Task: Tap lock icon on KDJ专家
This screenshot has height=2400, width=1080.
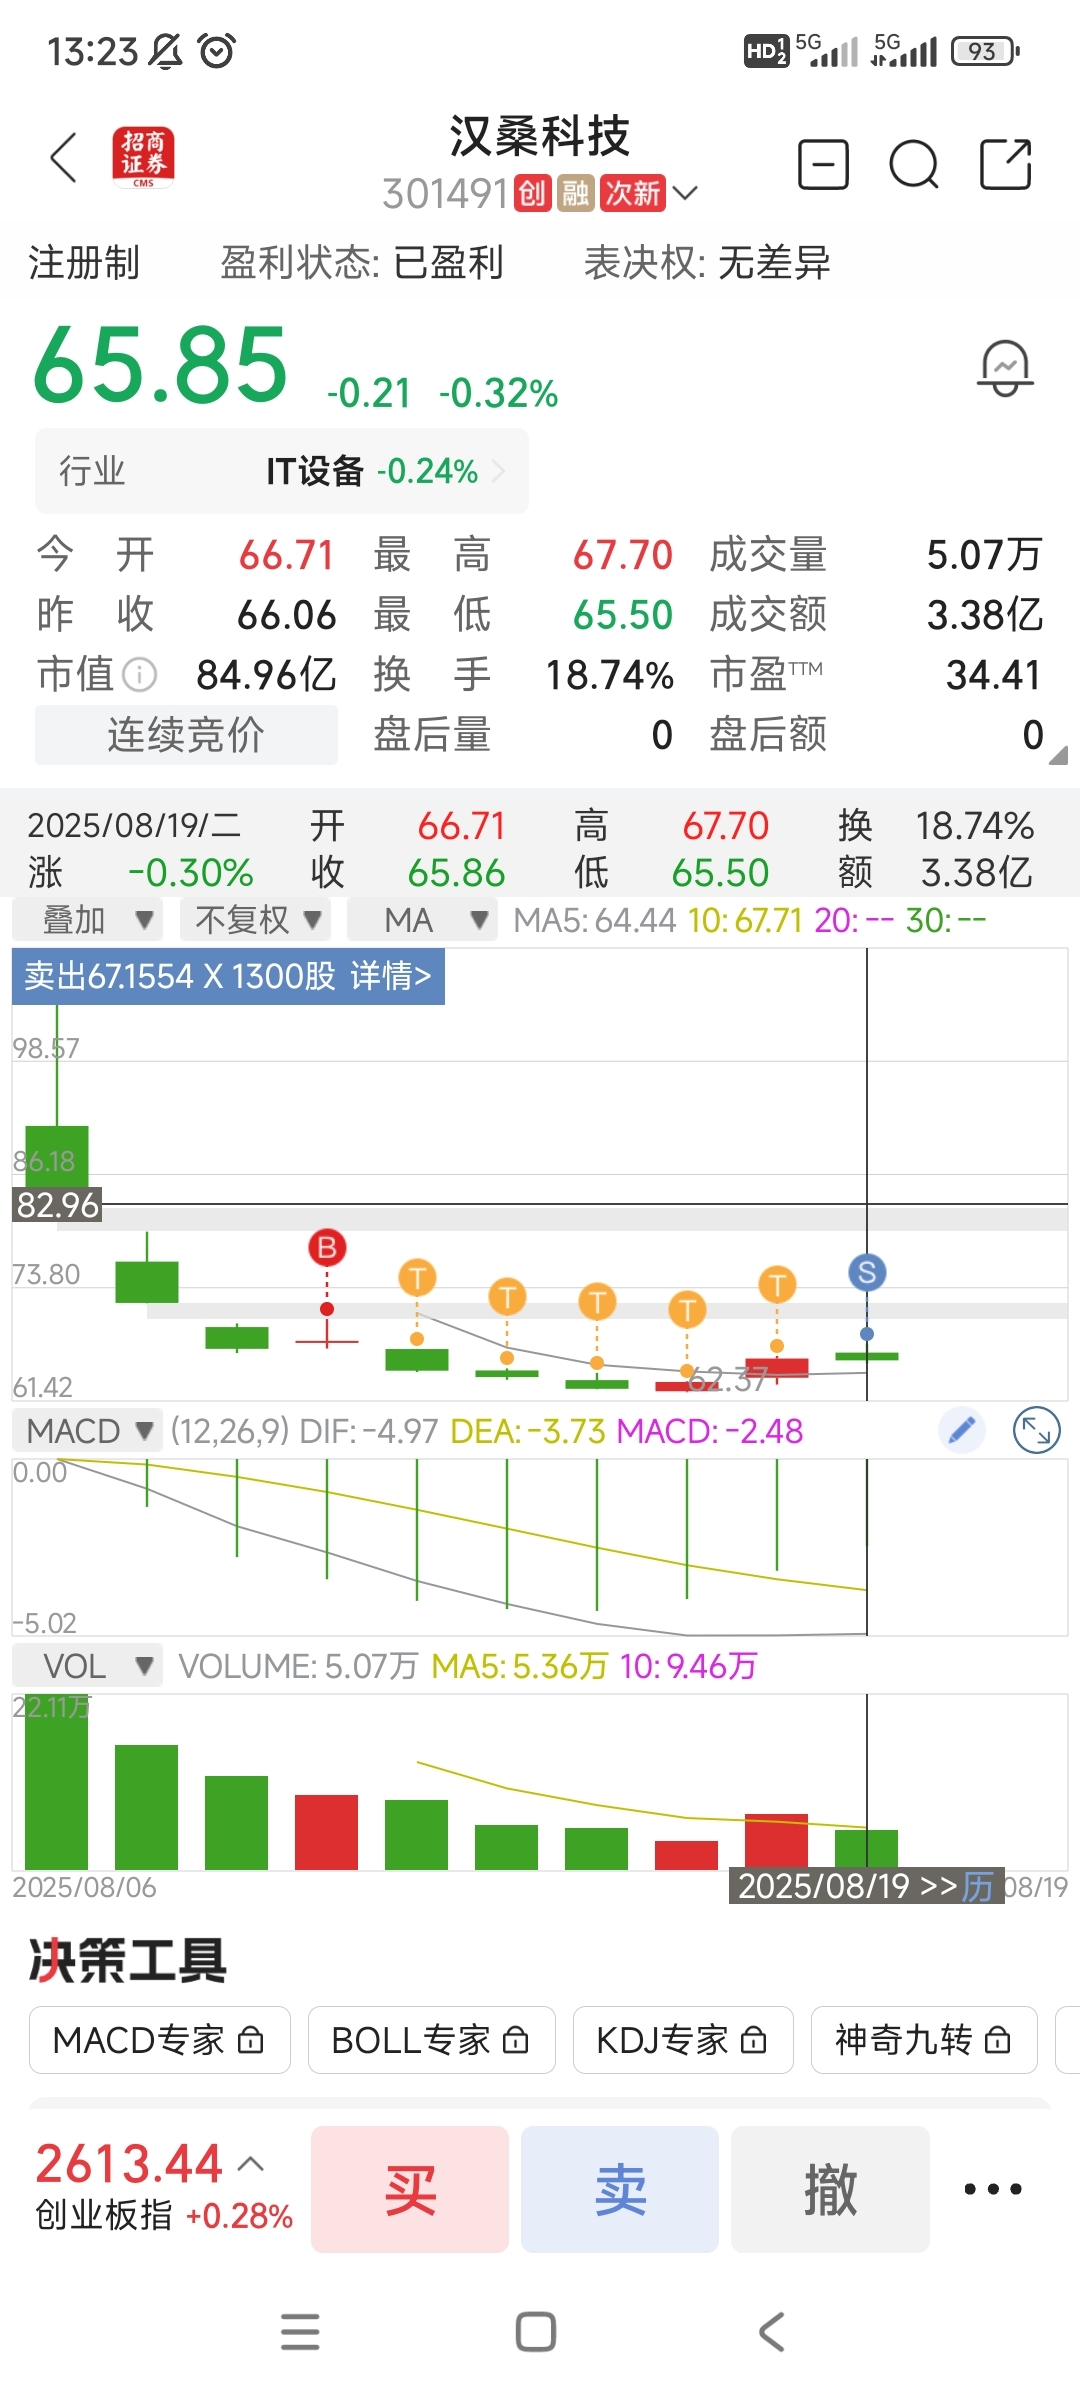Action: [753, 2039]
